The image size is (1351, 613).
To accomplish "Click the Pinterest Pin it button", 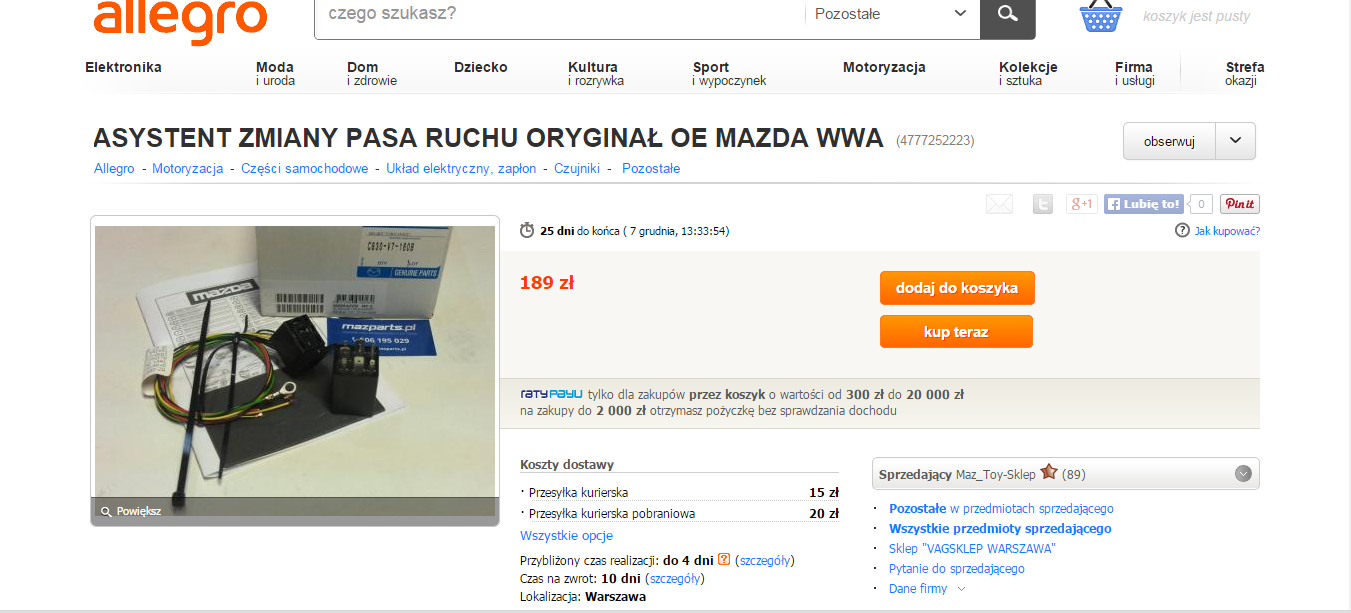I will [1240, 204].
